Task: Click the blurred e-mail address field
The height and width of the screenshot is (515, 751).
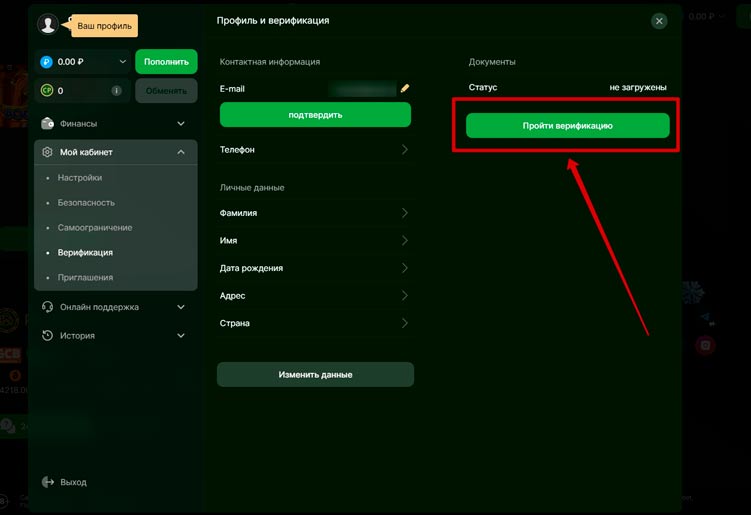Action: click(x=363, y=89)
